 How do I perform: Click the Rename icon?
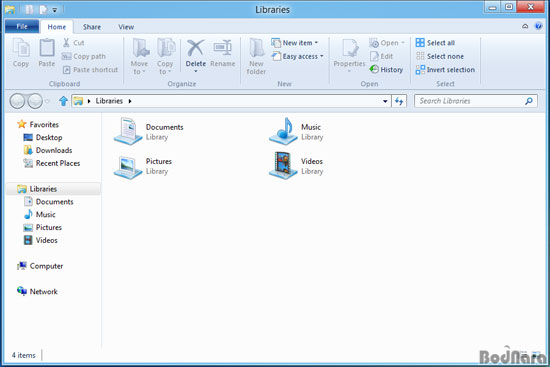pos(223,48)
